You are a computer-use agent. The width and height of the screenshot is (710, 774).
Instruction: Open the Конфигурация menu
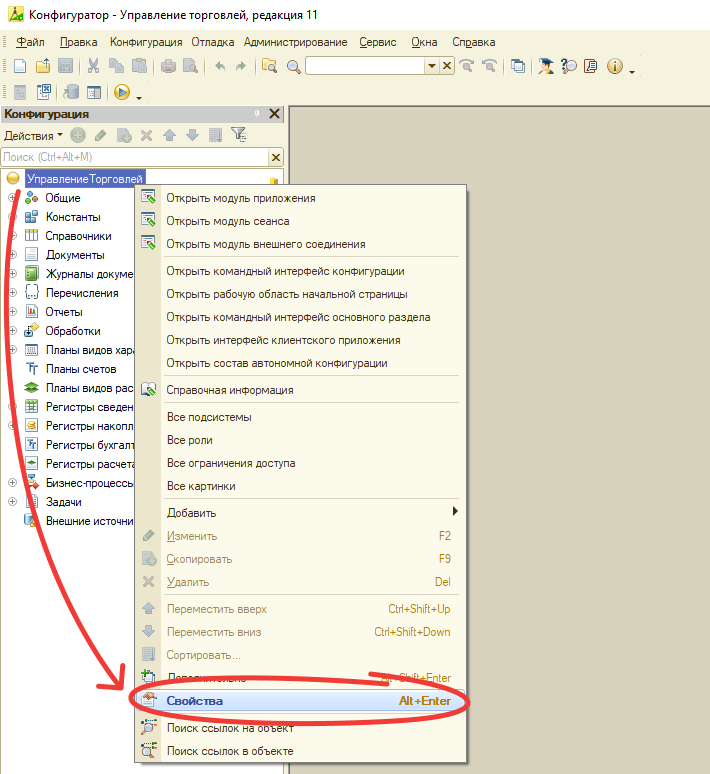tap(146, 42)
